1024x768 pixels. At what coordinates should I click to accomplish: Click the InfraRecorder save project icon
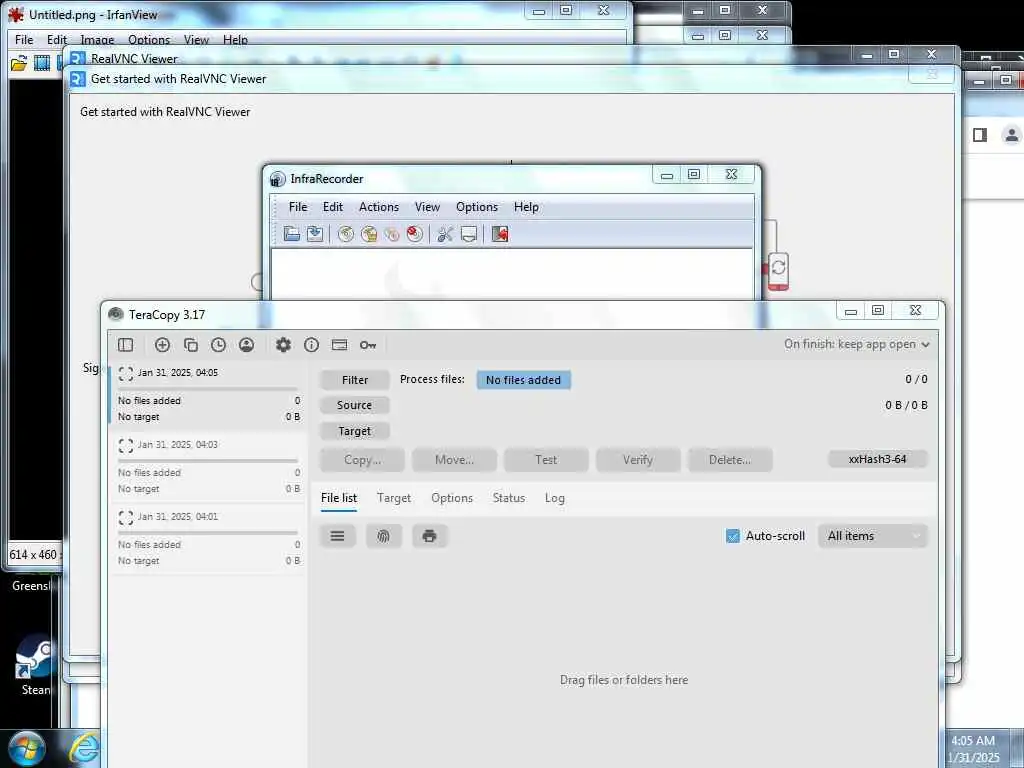pyautogui.click(x=315, y=234)
